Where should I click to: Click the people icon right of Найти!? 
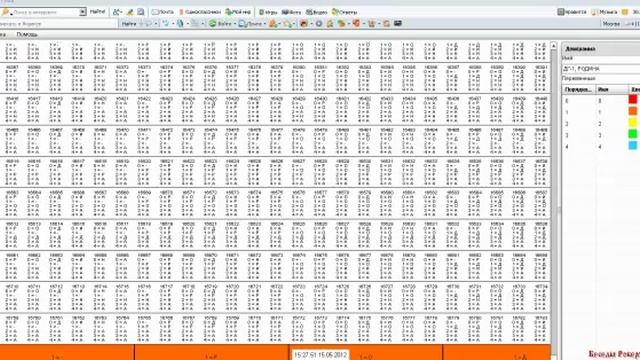point(117,12)
